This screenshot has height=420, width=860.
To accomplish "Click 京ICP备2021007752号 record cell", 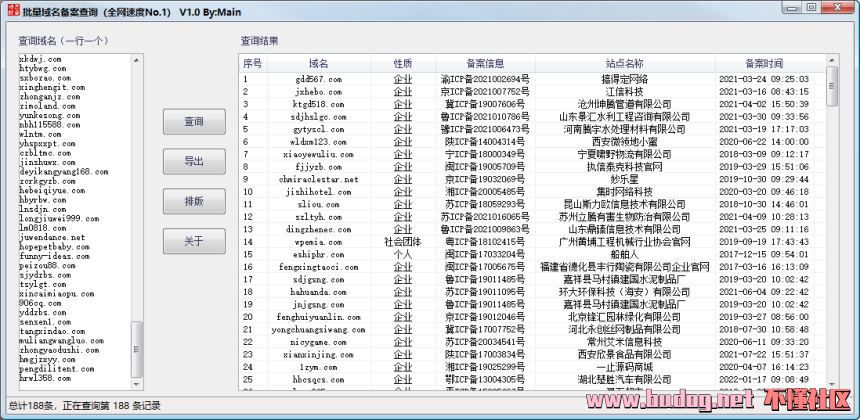I will [485, 92].
